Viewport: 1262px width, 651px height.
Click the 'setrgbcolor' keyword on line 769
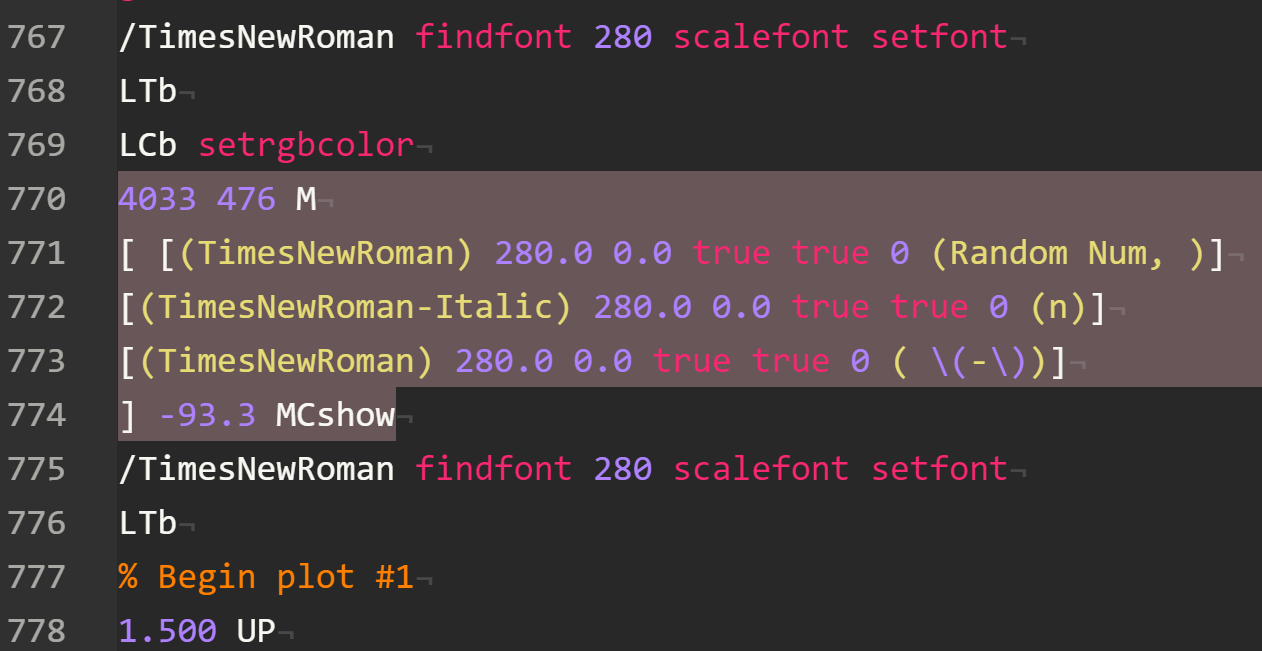click(306, 146)
